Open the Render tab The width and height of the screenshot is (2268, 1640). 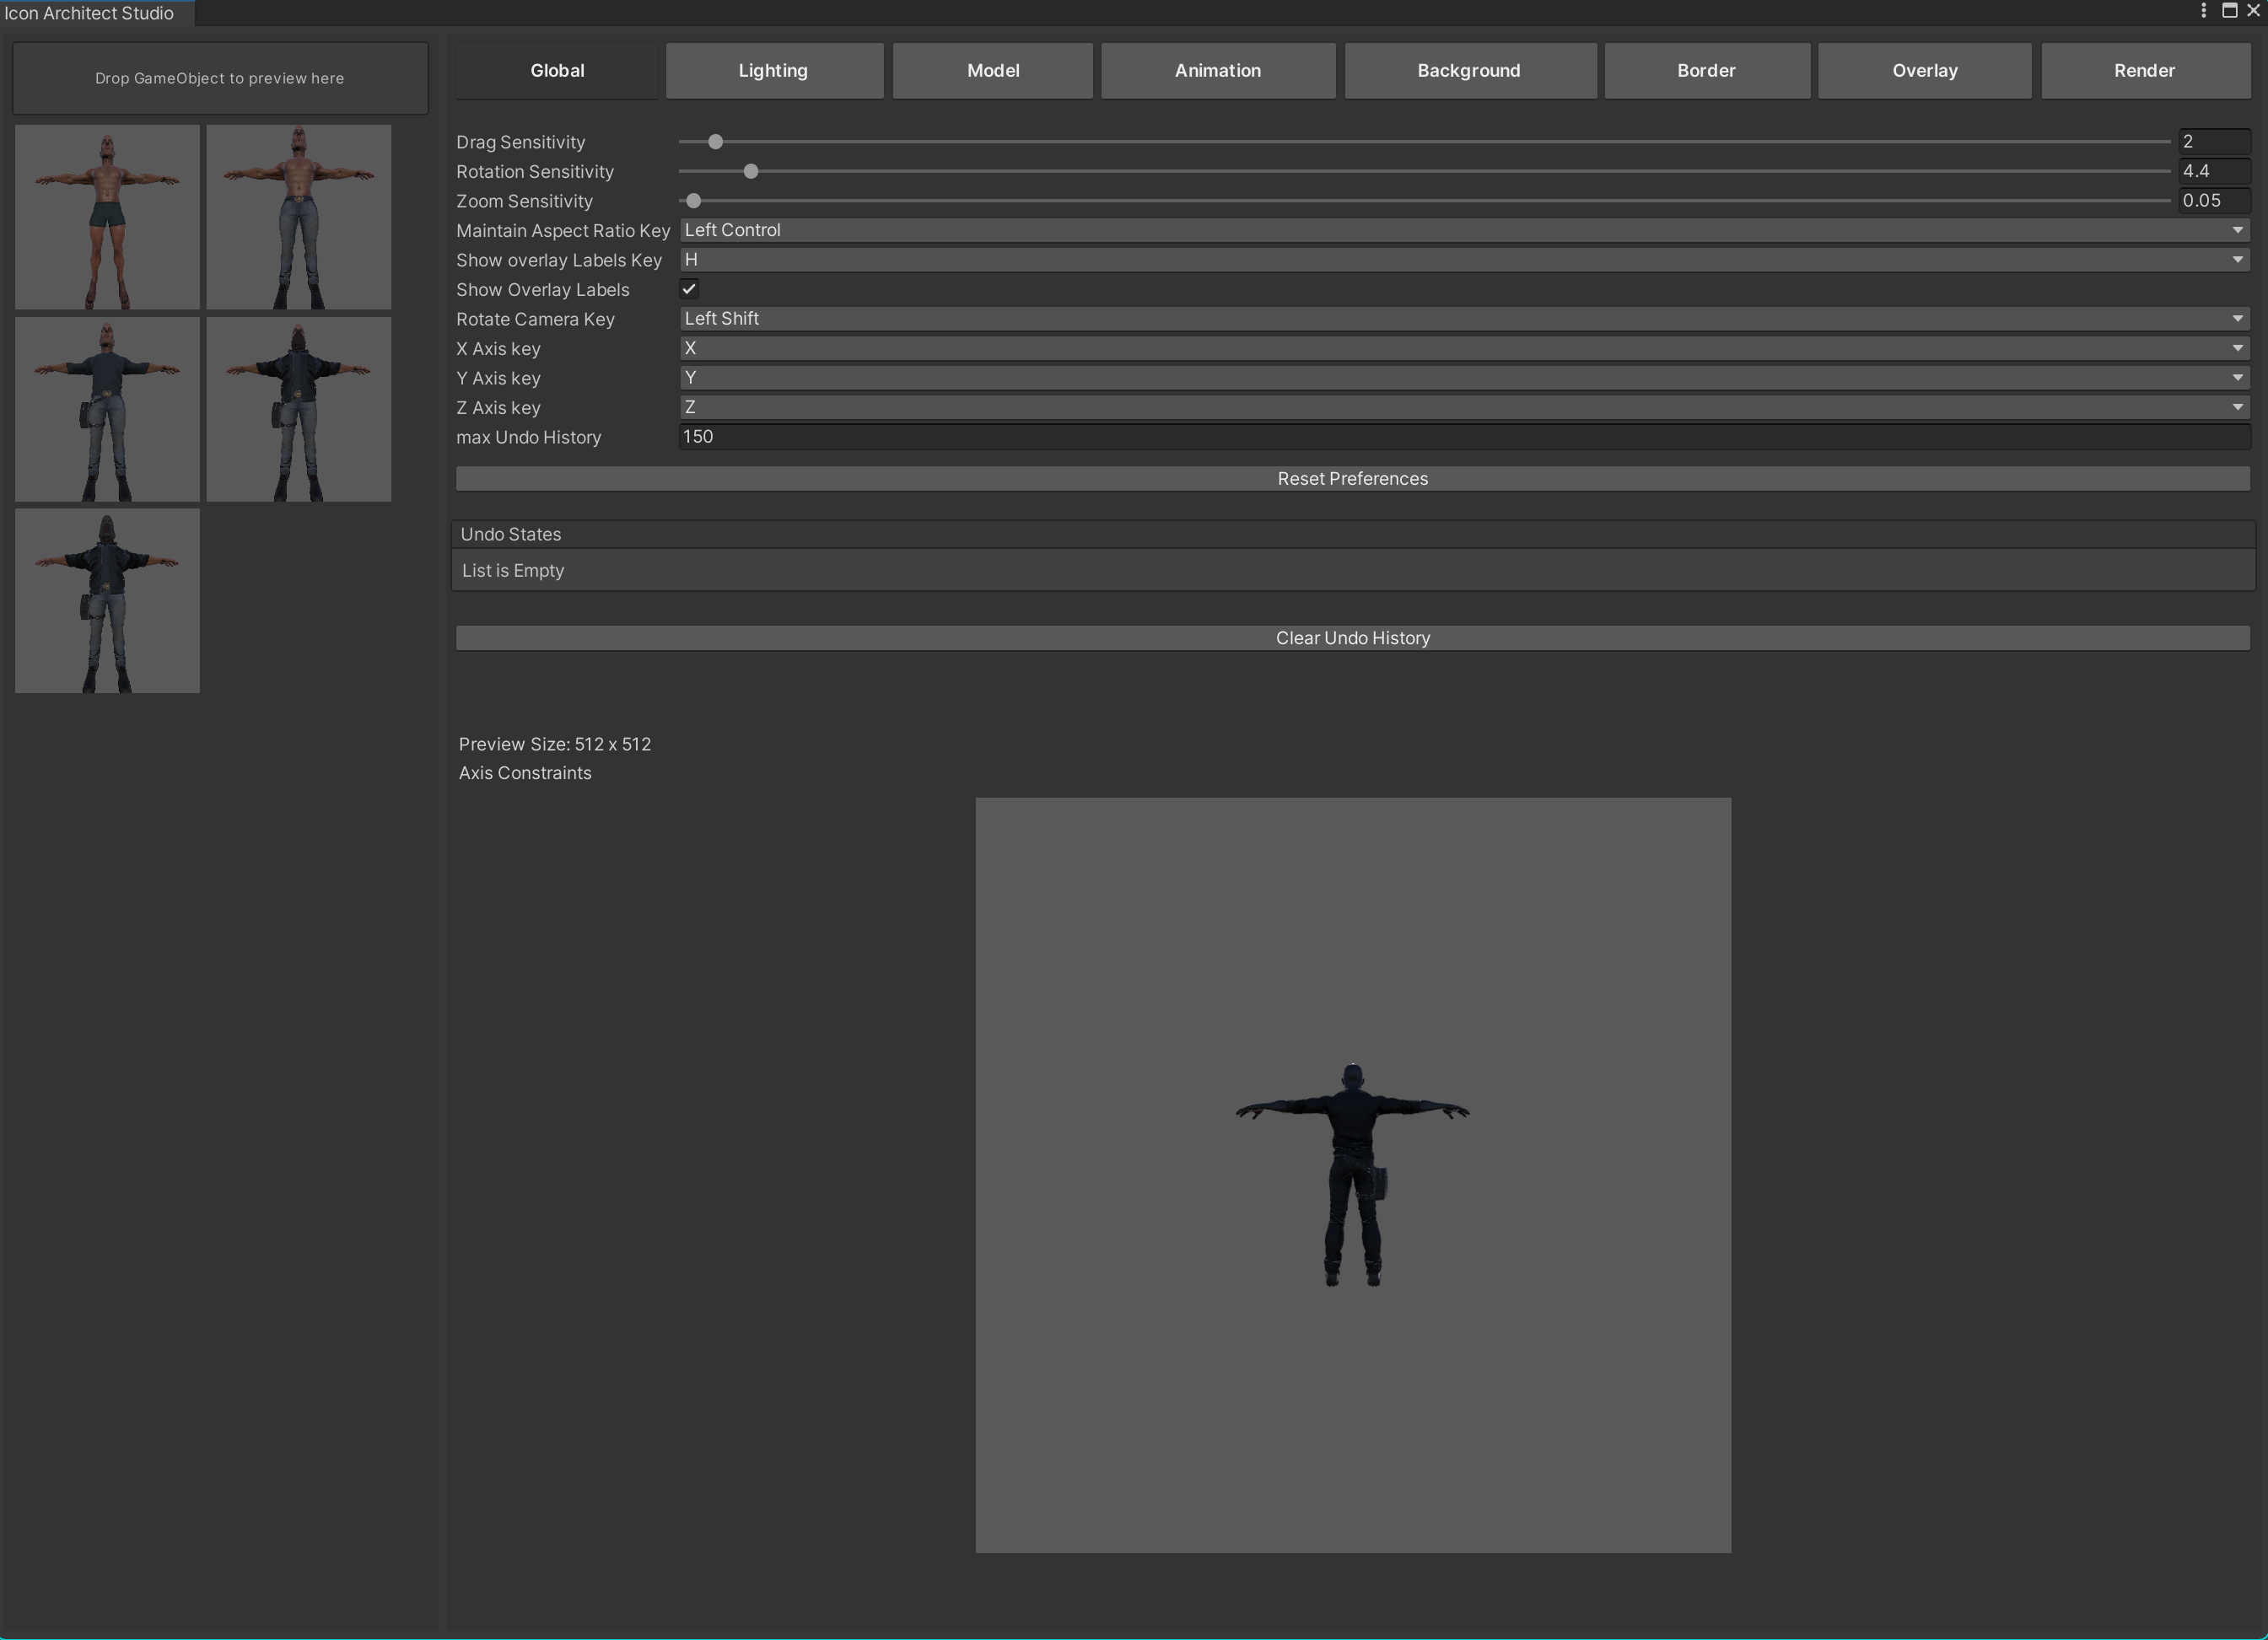(2144, 71)
